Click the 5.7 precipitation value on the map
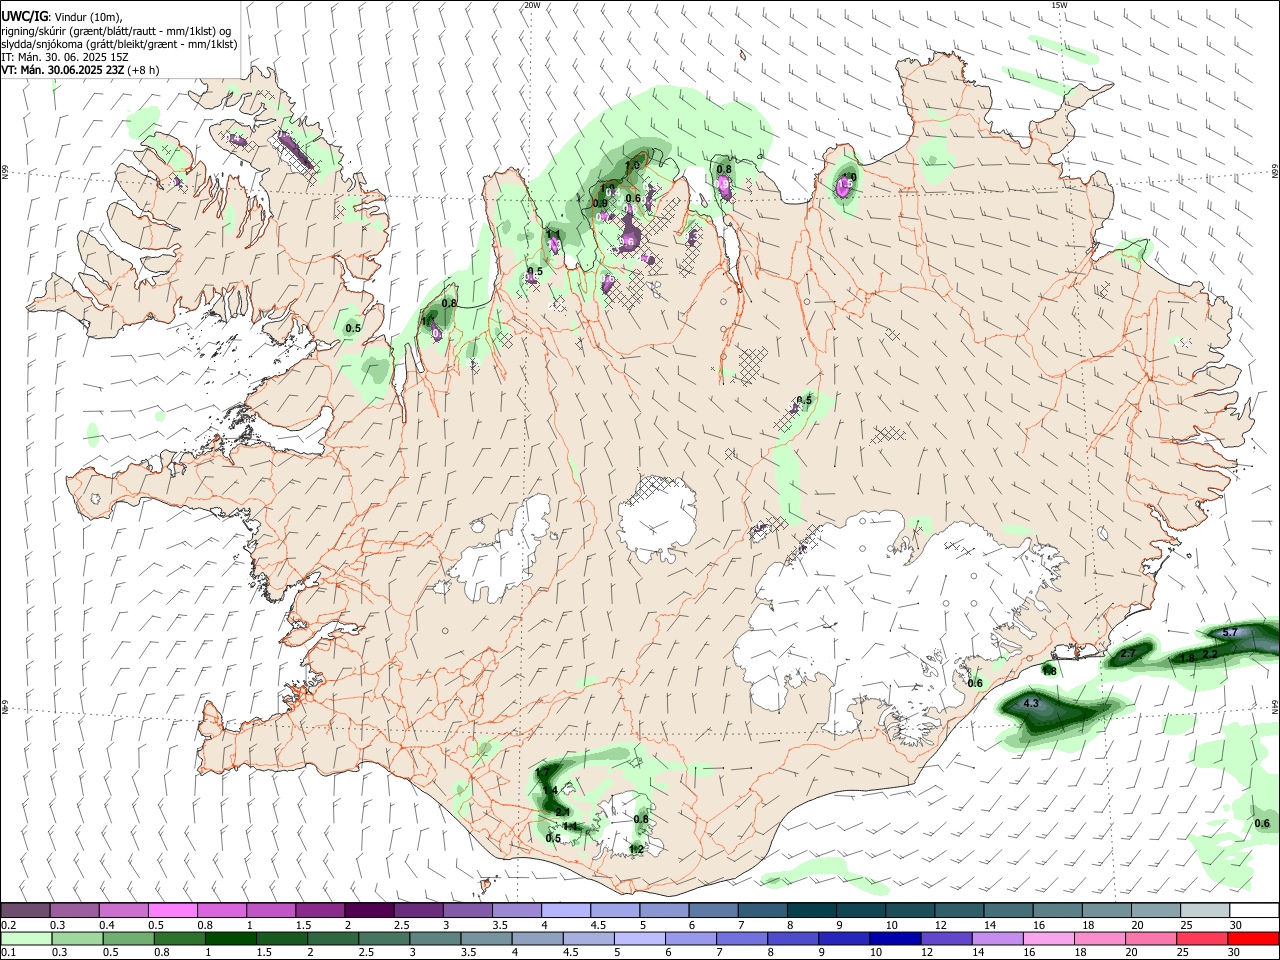Viewport: 1280px width, 960px height. (1230, 632)
